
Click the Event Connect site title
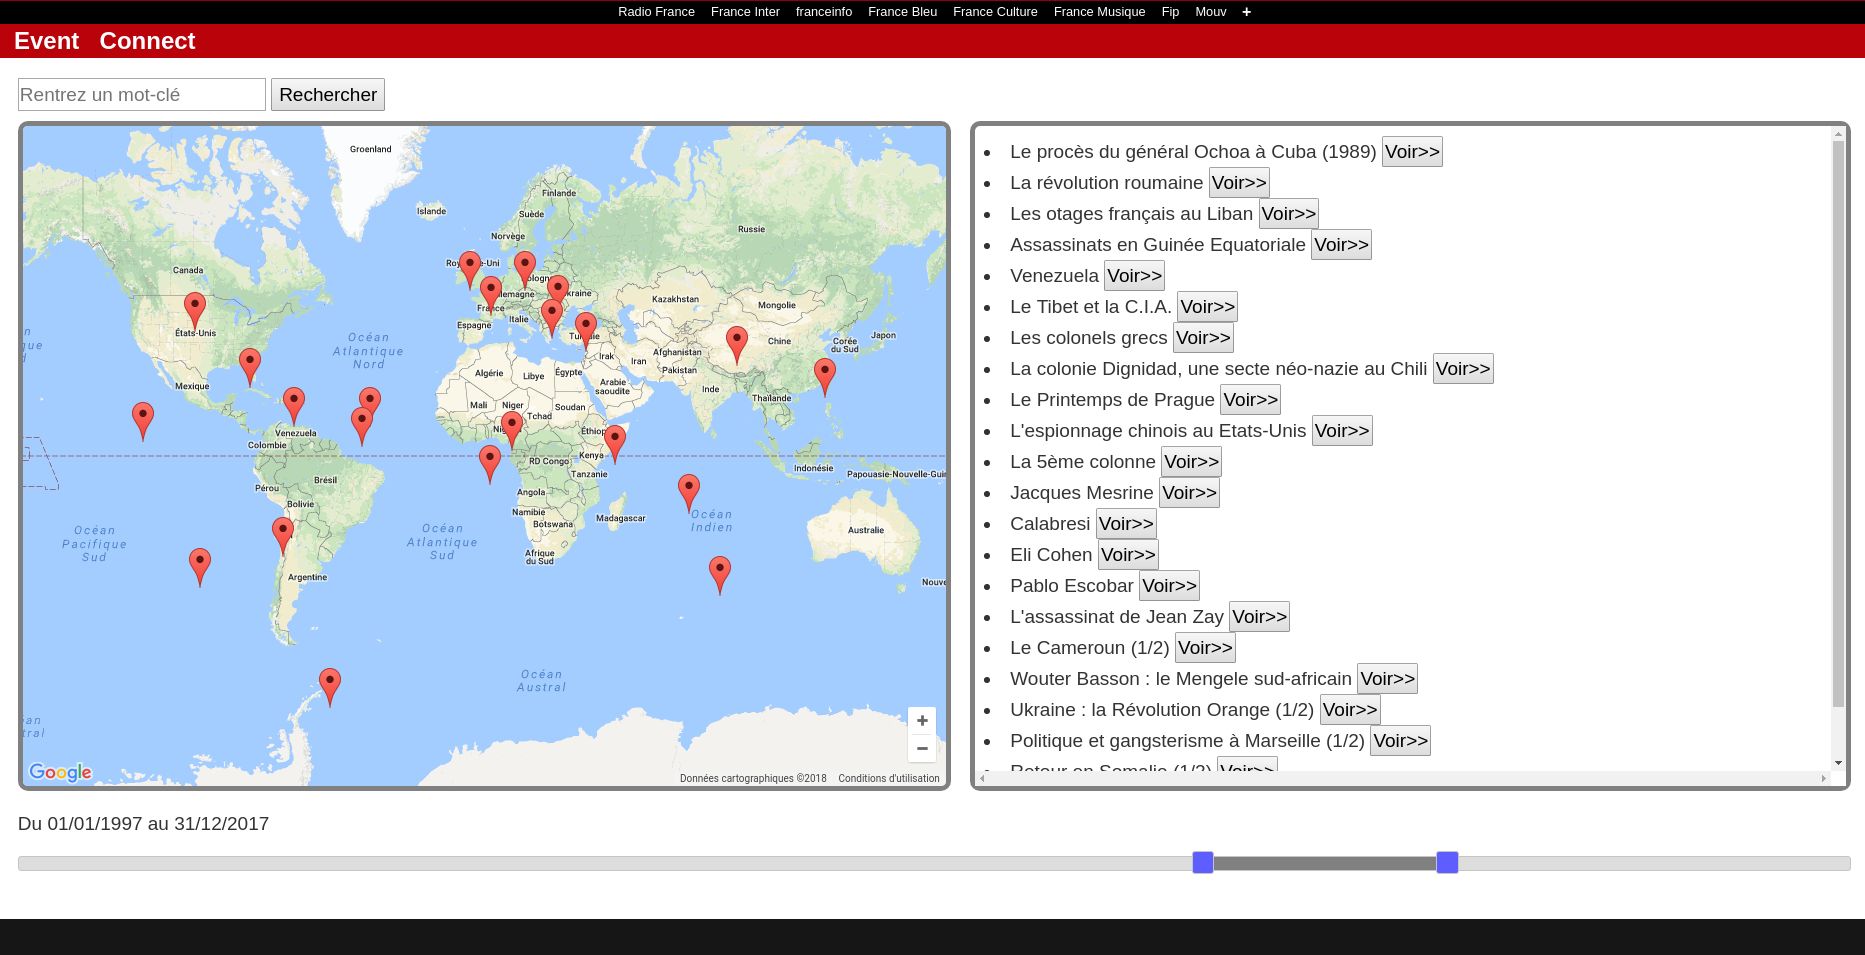(105, 41)
